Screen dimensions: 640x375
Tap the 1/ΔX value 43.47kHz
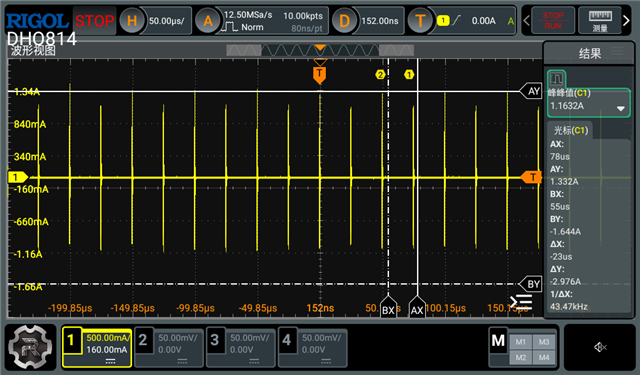(569, 306)
